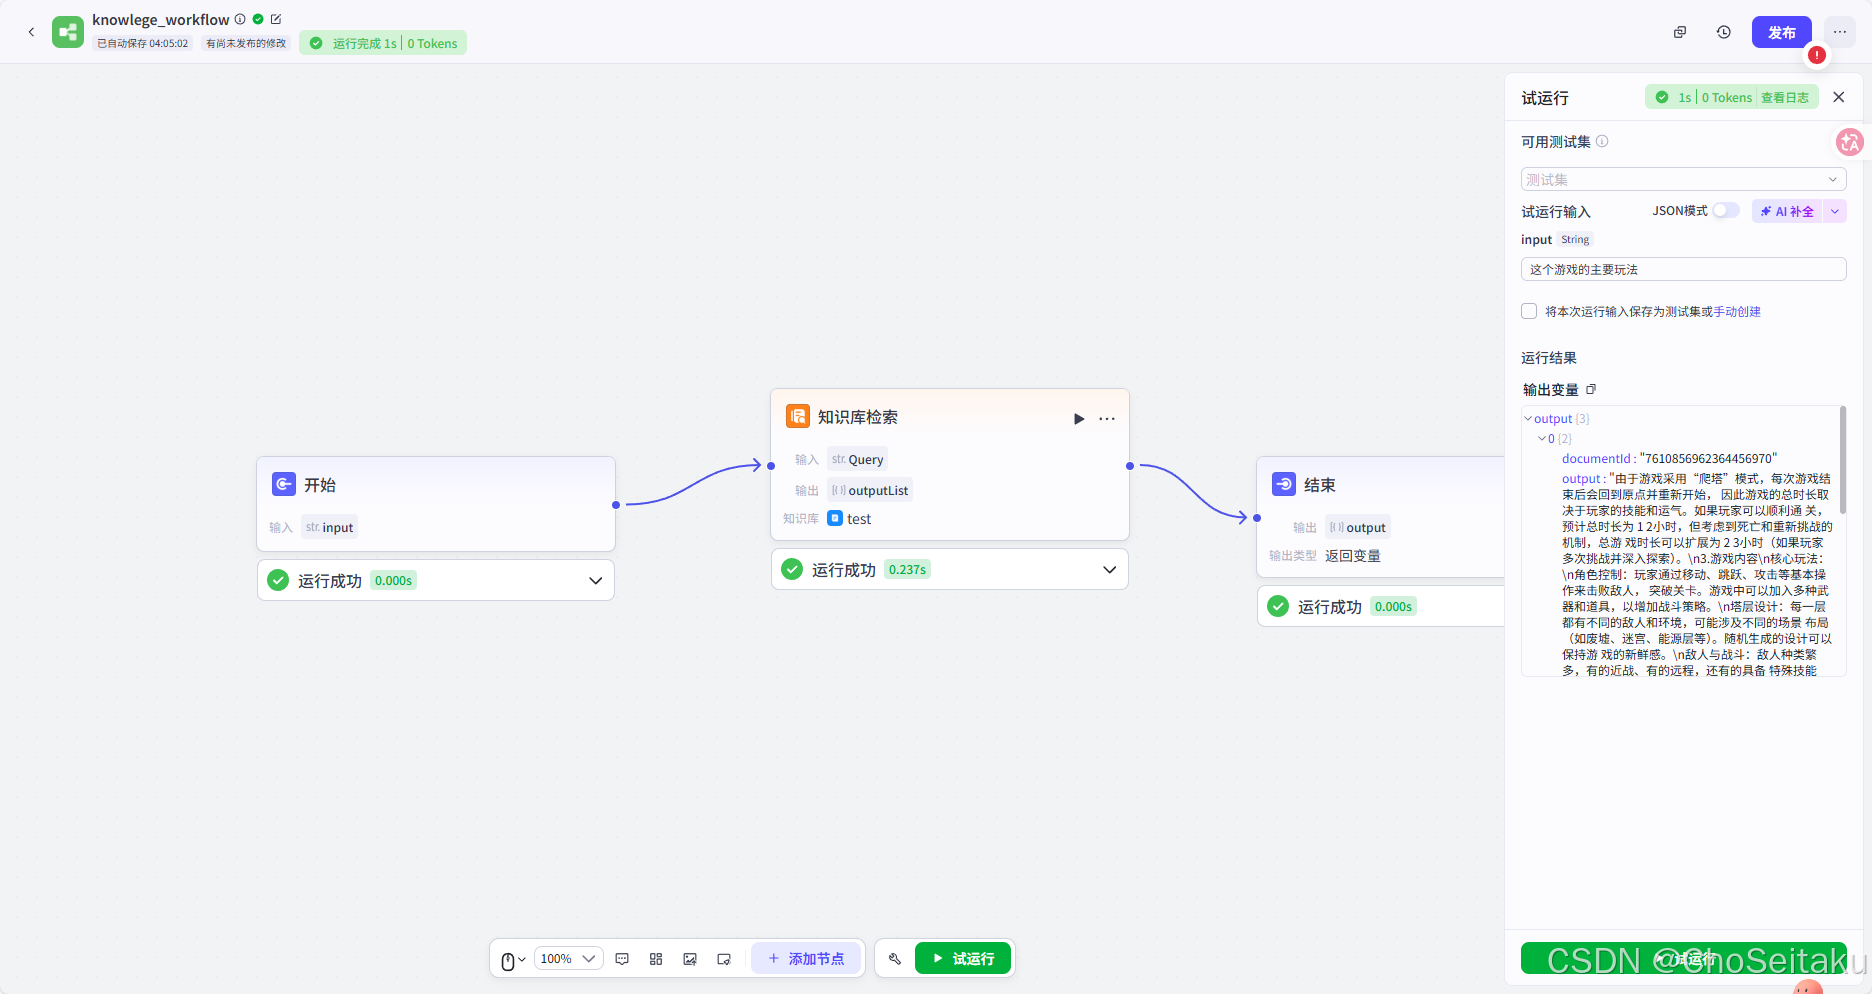Open the AI 补全 dropdown arrow
The image size is (1872, 994).
click(1835, 211)
